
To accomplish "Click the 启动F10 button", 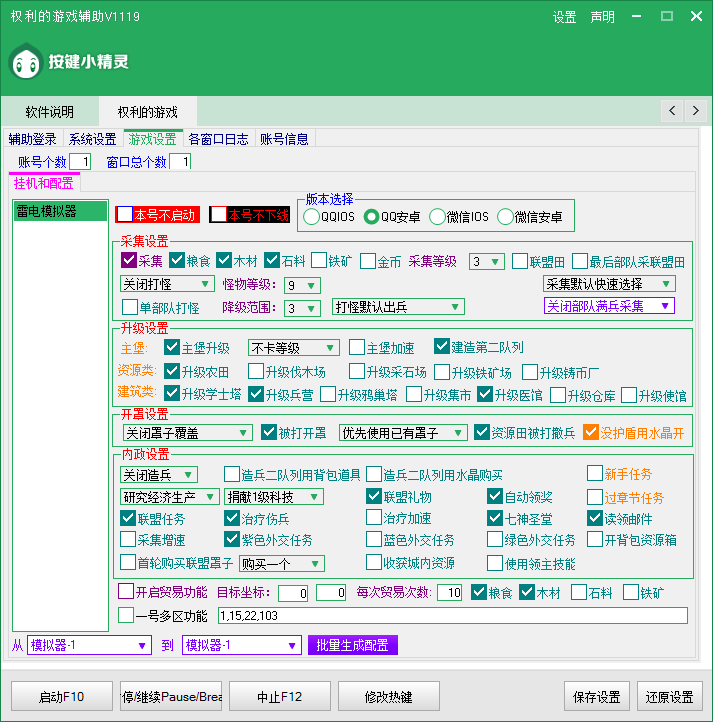I will pos(62,696).
